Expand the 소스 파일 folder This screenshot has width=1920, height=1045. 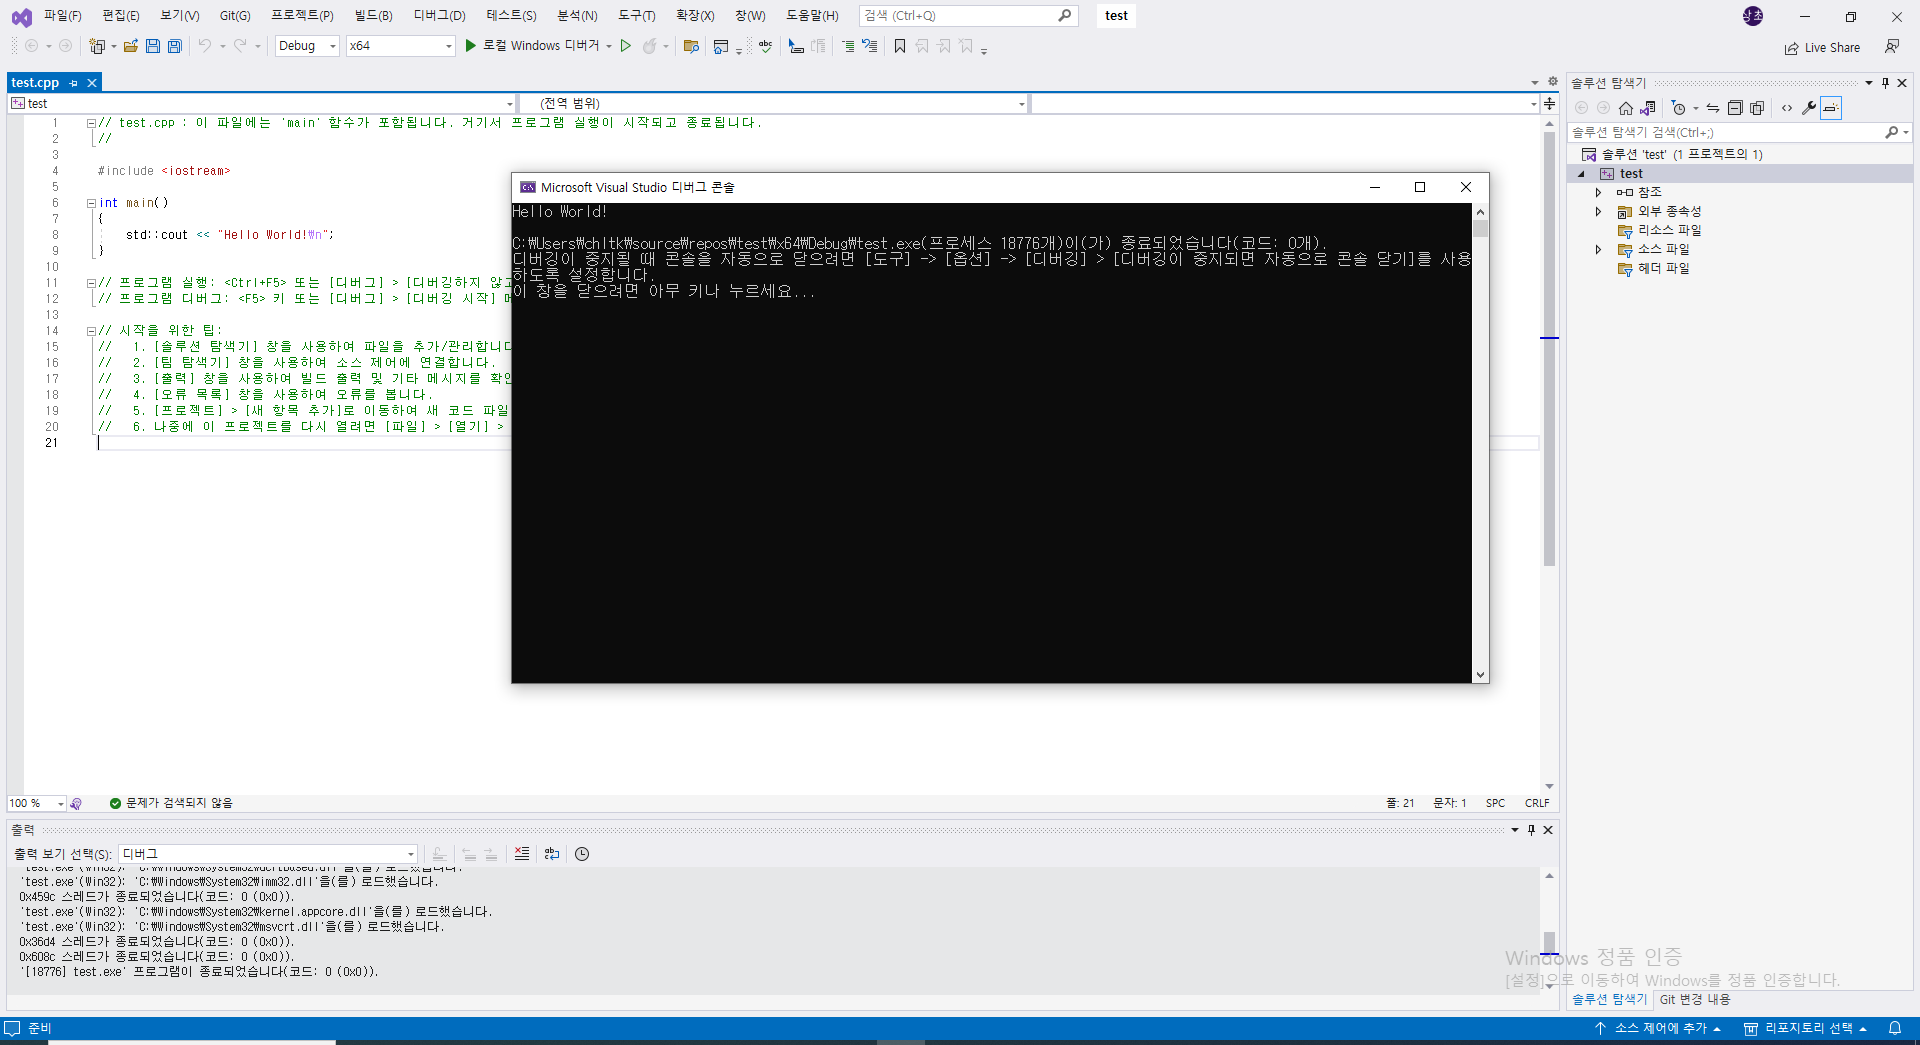pyautogui.click(x=1598, y=249)
